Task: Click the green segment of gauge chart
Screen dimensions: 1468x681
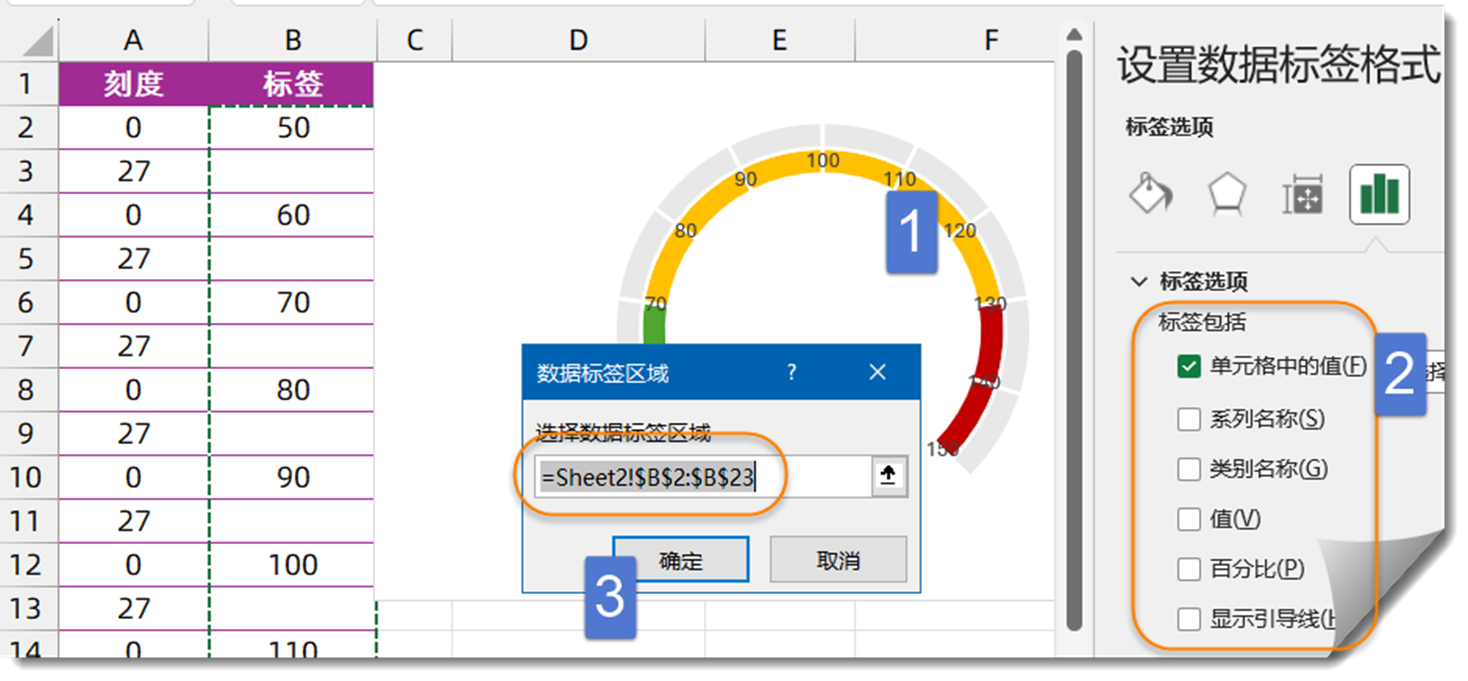Action: tap(653, 328)
